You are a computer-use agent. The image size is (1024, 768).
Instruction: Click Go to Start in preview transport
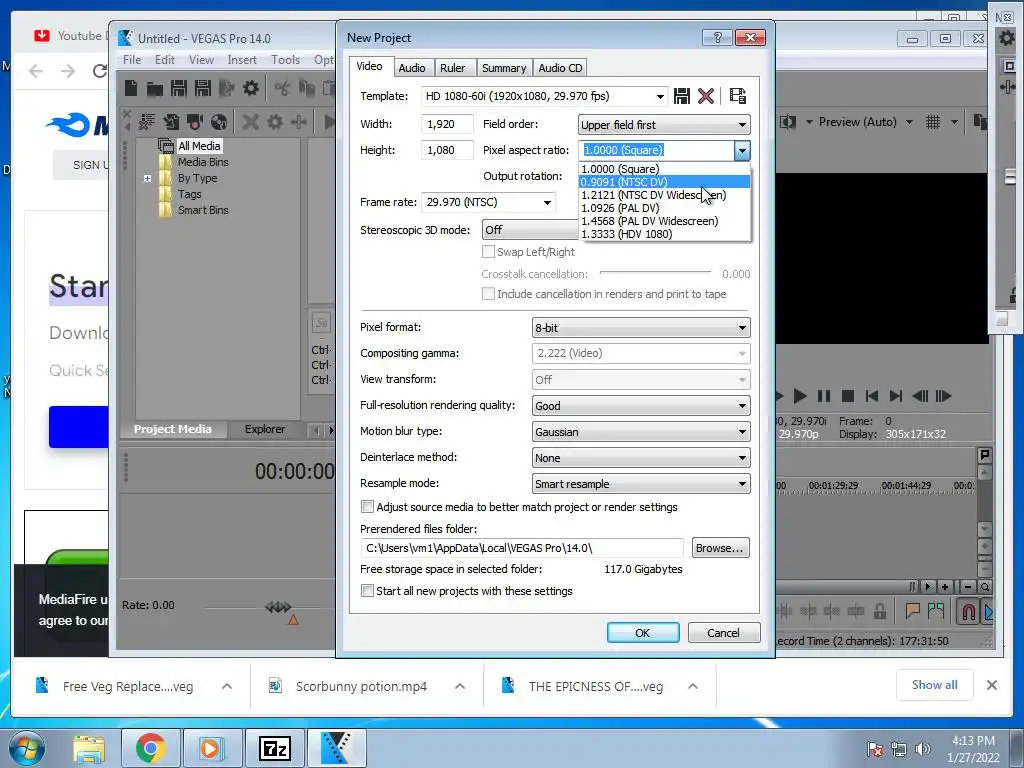point(872,396)
